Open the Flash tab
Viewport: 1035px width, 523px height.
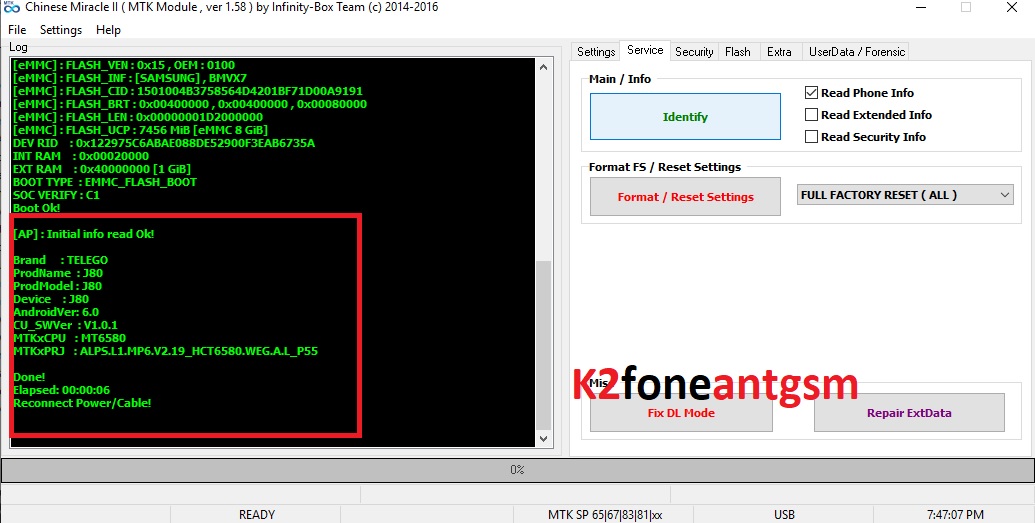tap(737, 52)
